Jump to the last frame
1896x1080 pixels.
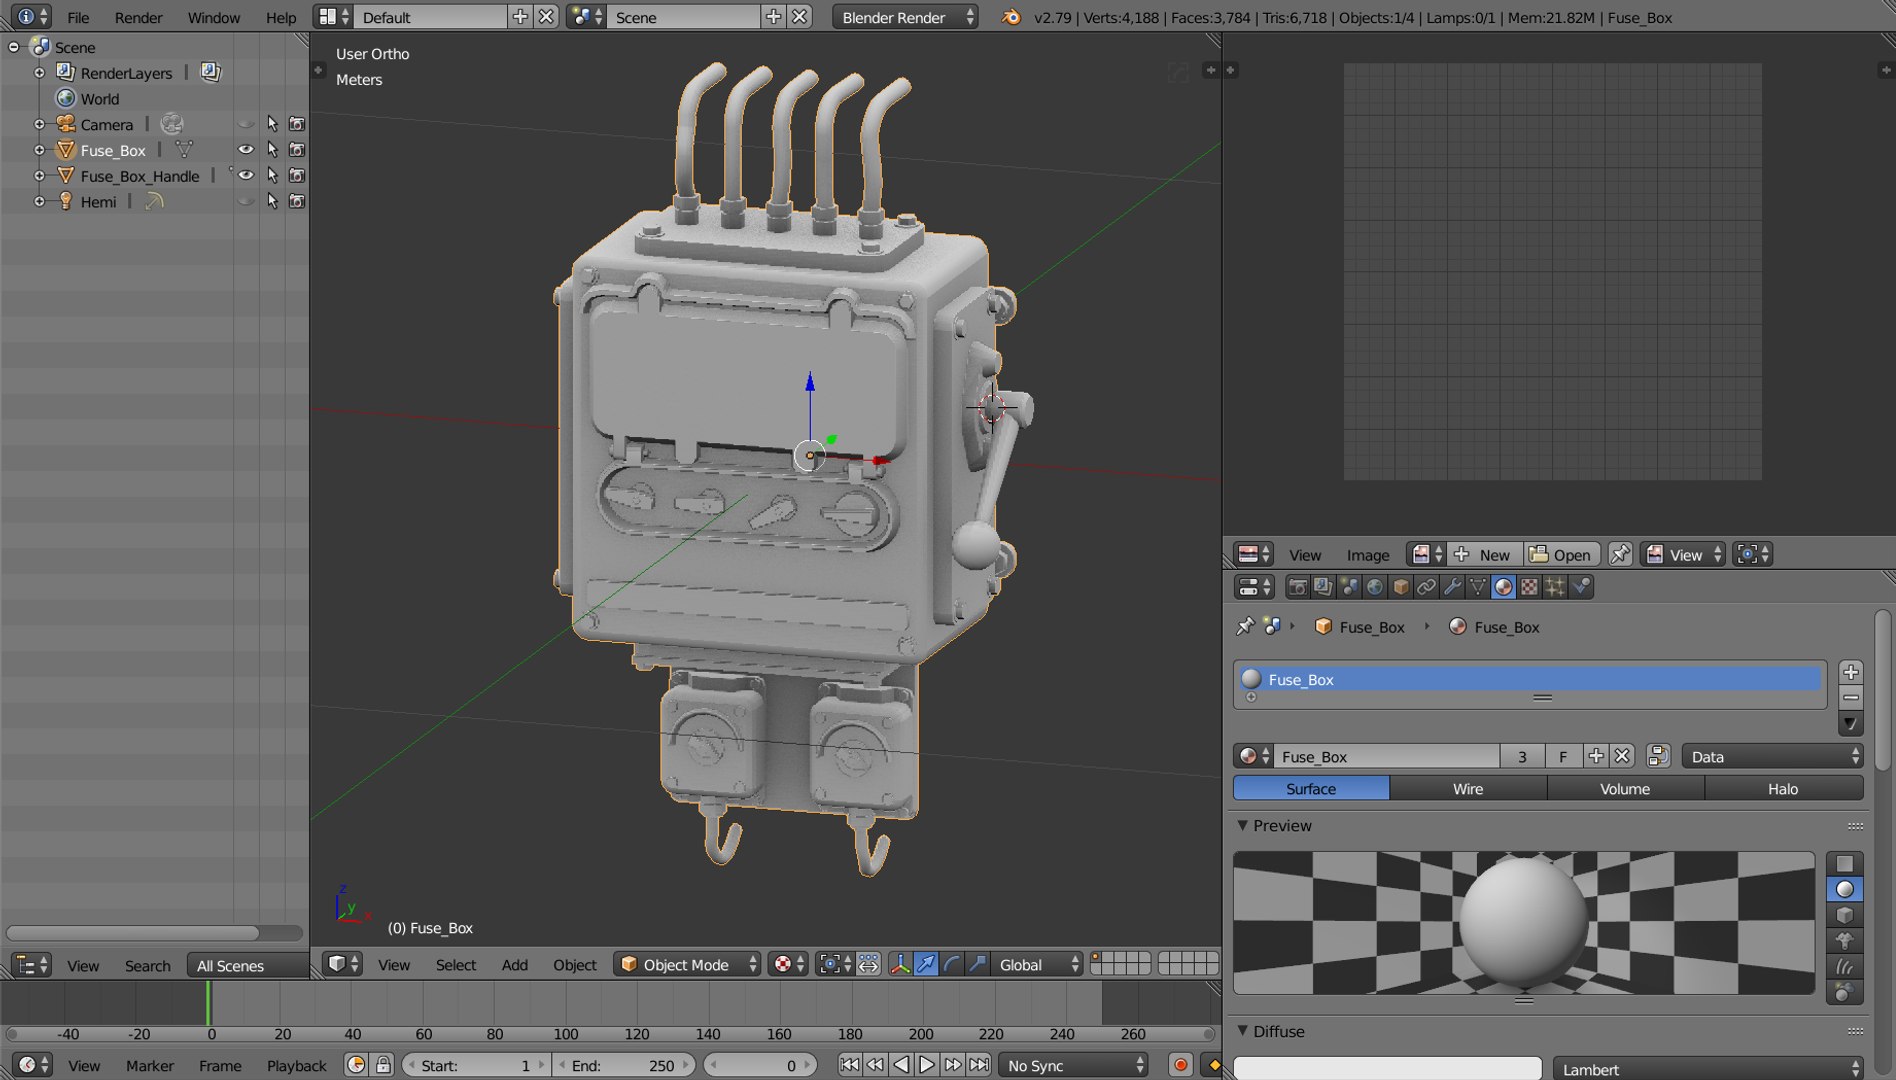click(x=979, y=1065)
